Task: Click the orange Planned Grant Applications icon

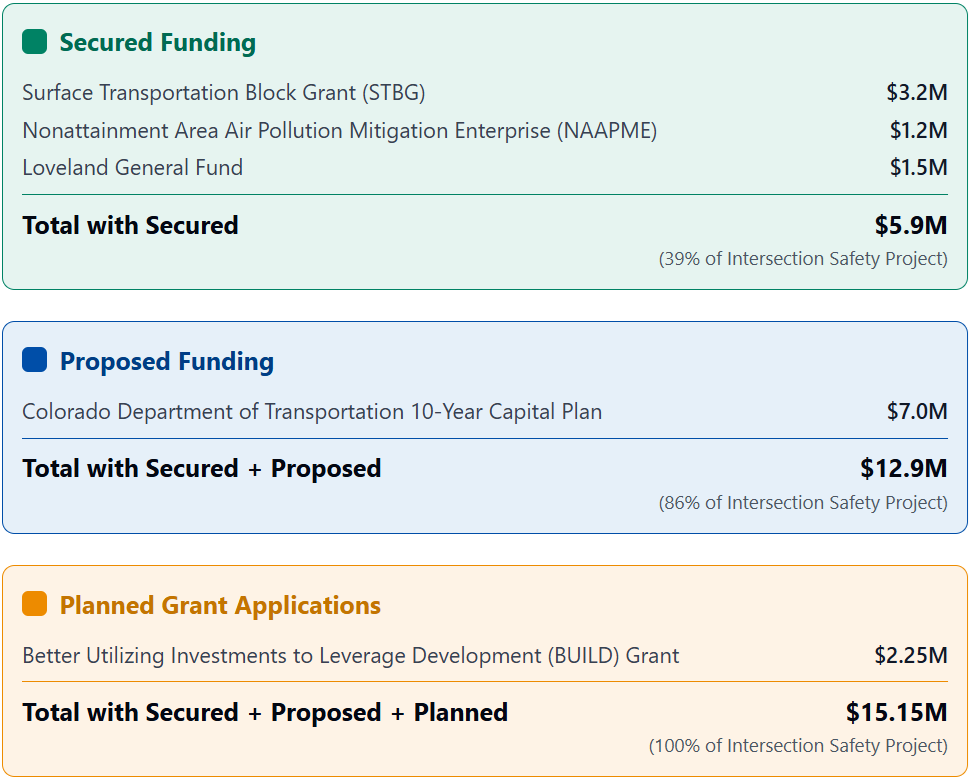Action: [35, 604]
